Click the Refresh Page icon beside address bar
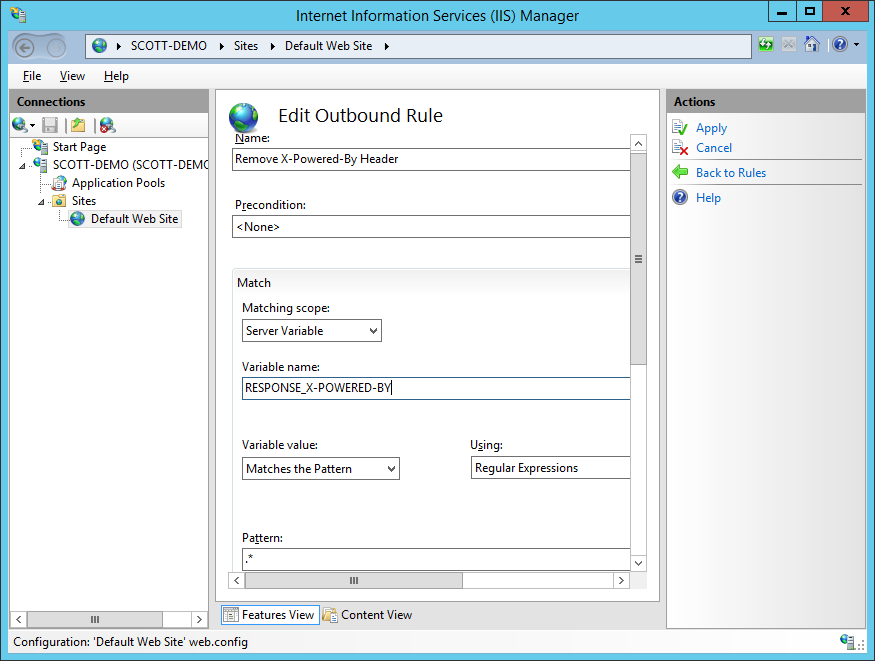Viewport: 875px width, 661px height. coord(766,45)
